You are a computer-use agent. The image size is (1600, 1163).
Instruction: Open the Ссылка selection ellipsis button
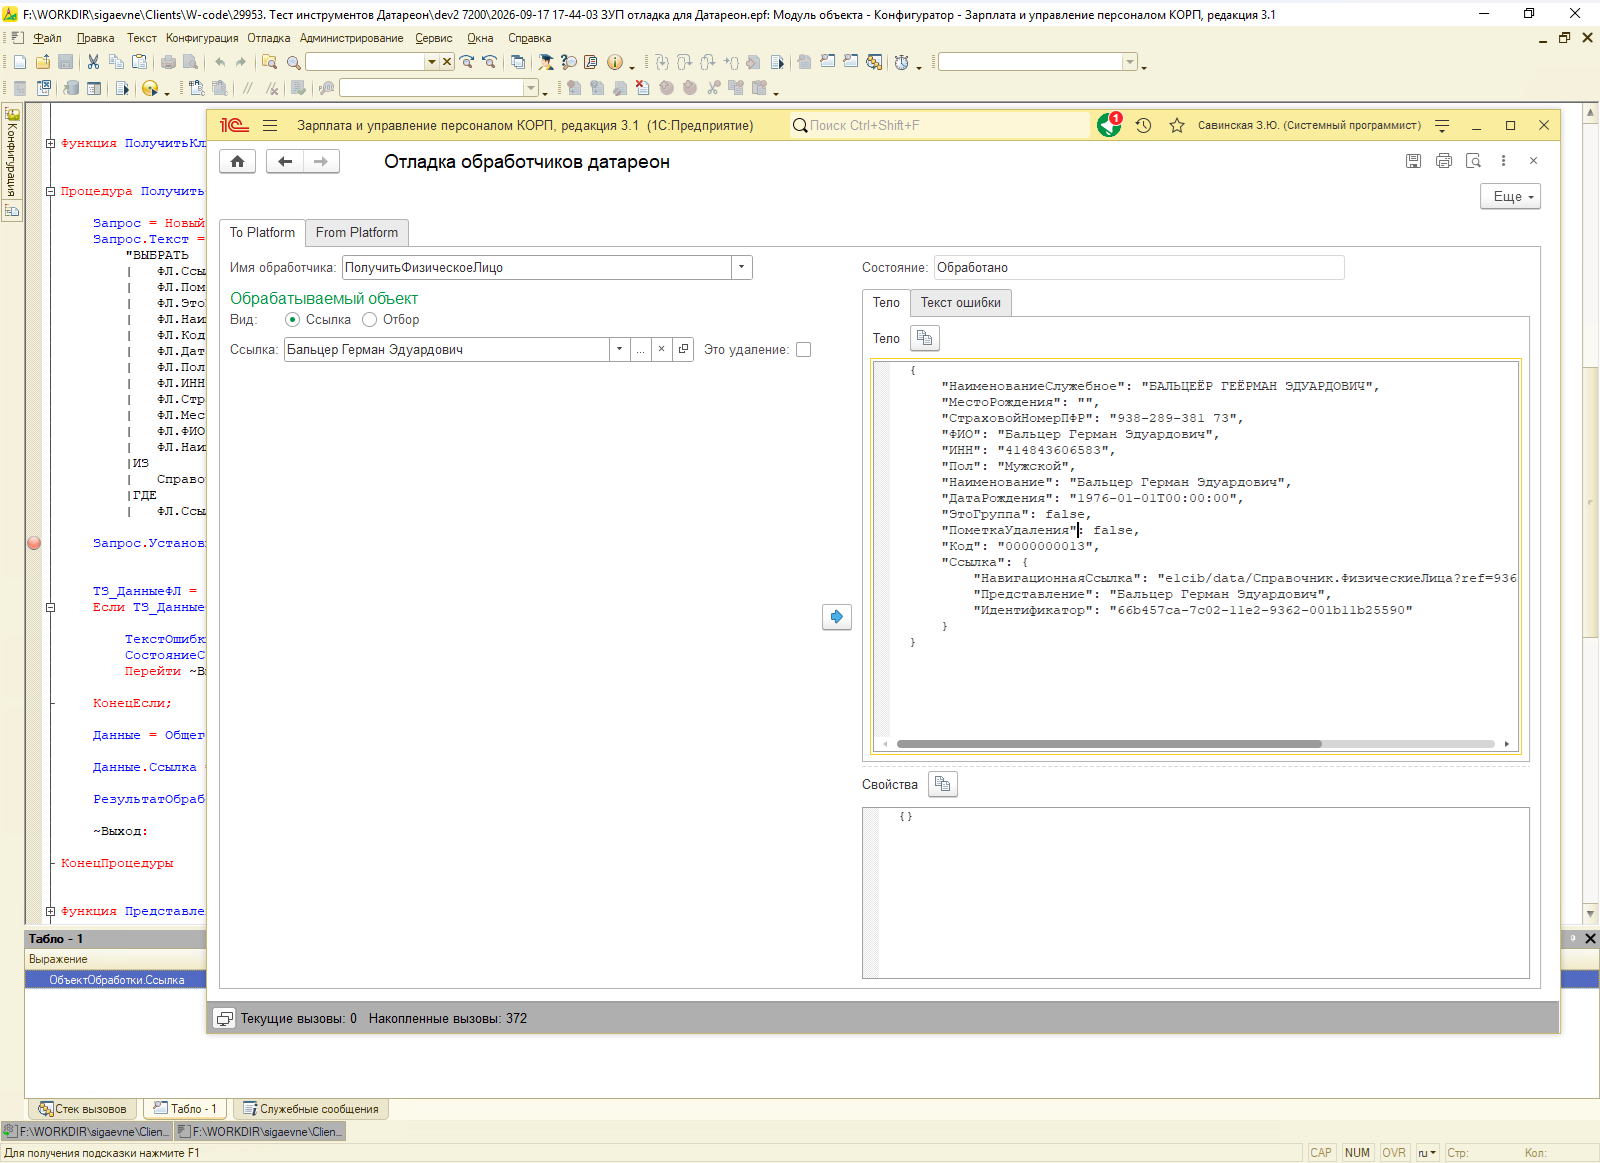(x=640, y=349)
